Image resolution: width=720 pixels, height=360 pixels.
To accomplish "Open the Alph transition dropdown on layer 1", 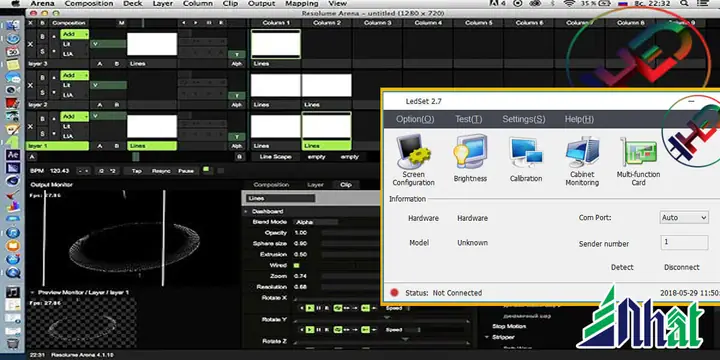I will pos(236,146).
